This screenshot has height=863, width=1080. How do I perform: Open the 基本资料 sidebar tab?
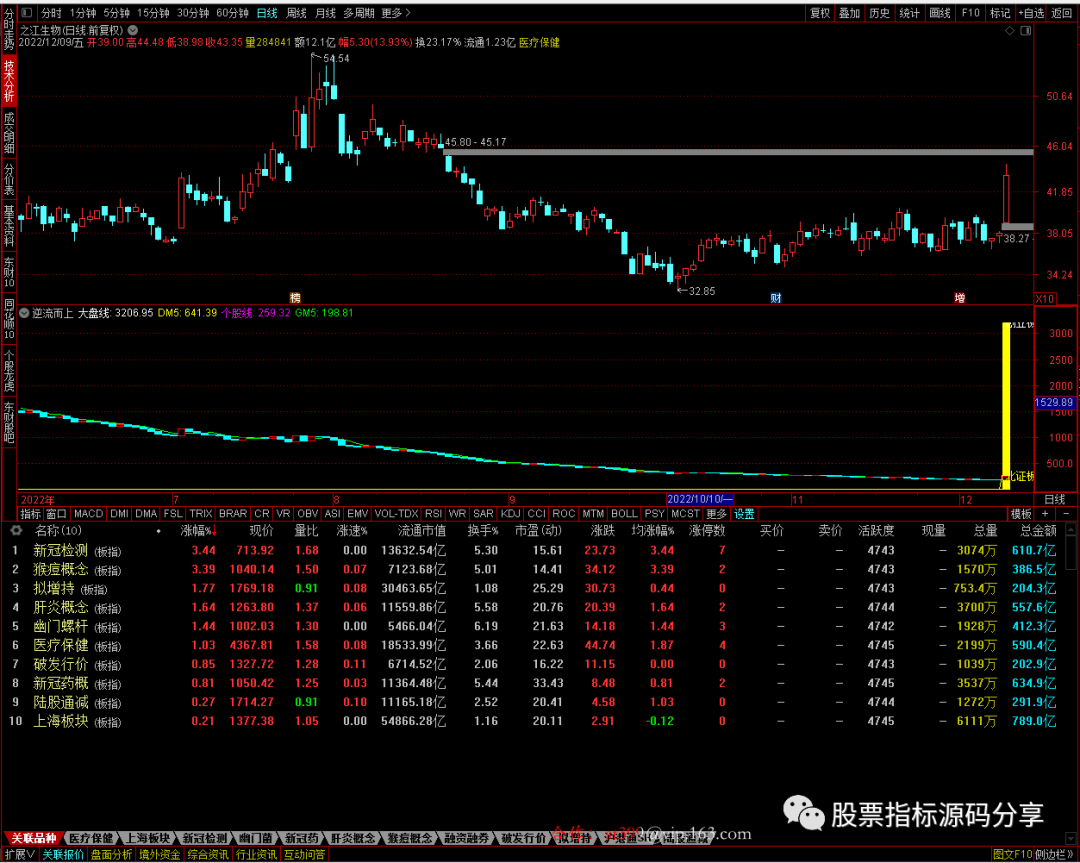[9, 225]
